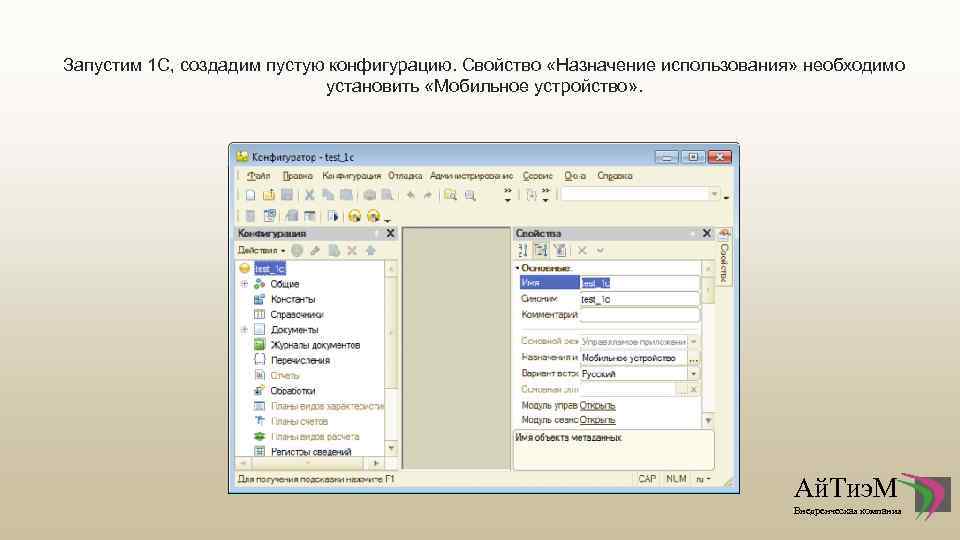The width and height of the screenshot is (960, 540).
Task: Open the Вариант встроенного языка Русский dropdown
Action: [694, 373]
